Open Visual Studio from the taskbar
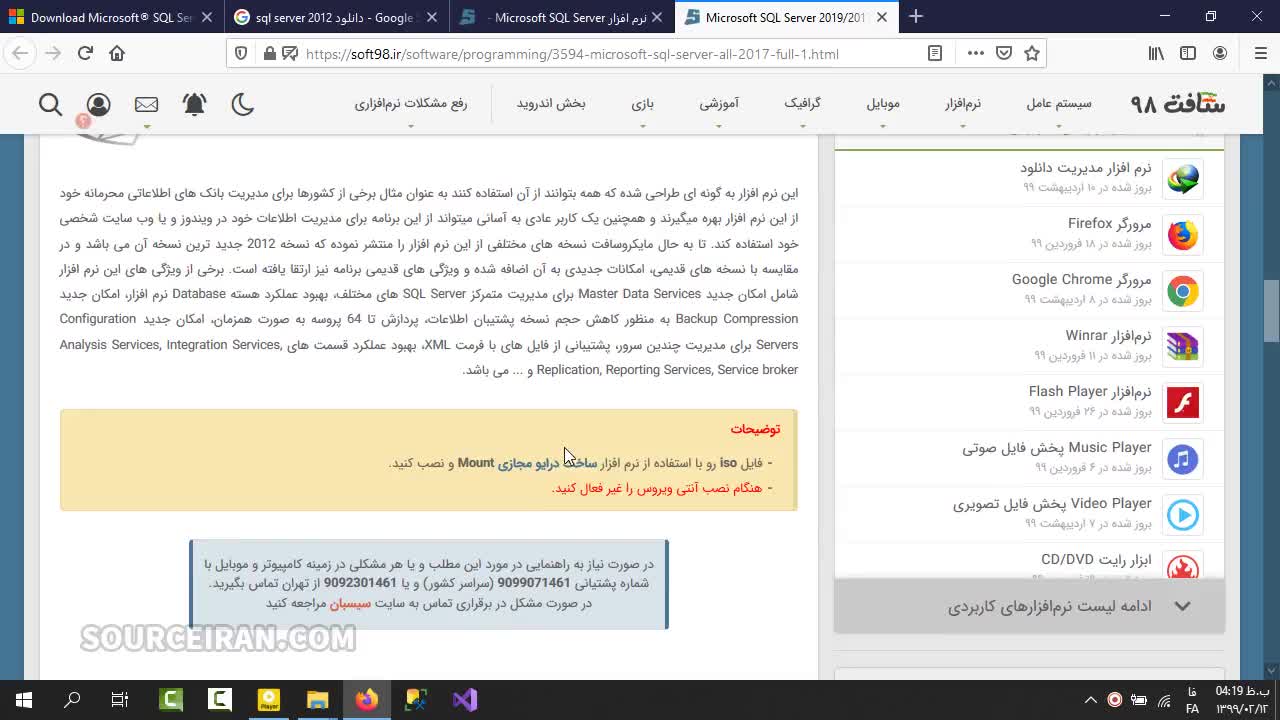Screen dimensions: 1280x720 pyautogui.click(x=465, y=700)
